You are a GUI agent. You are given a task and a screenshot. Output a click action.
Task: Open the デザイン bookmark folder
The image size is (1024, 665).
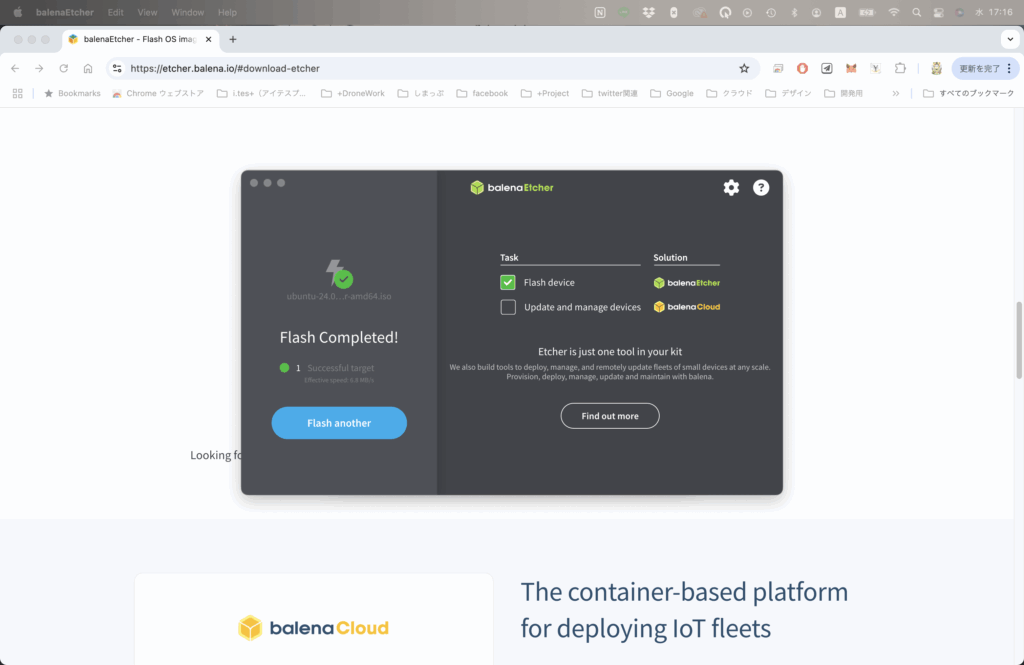pos(788,93)
